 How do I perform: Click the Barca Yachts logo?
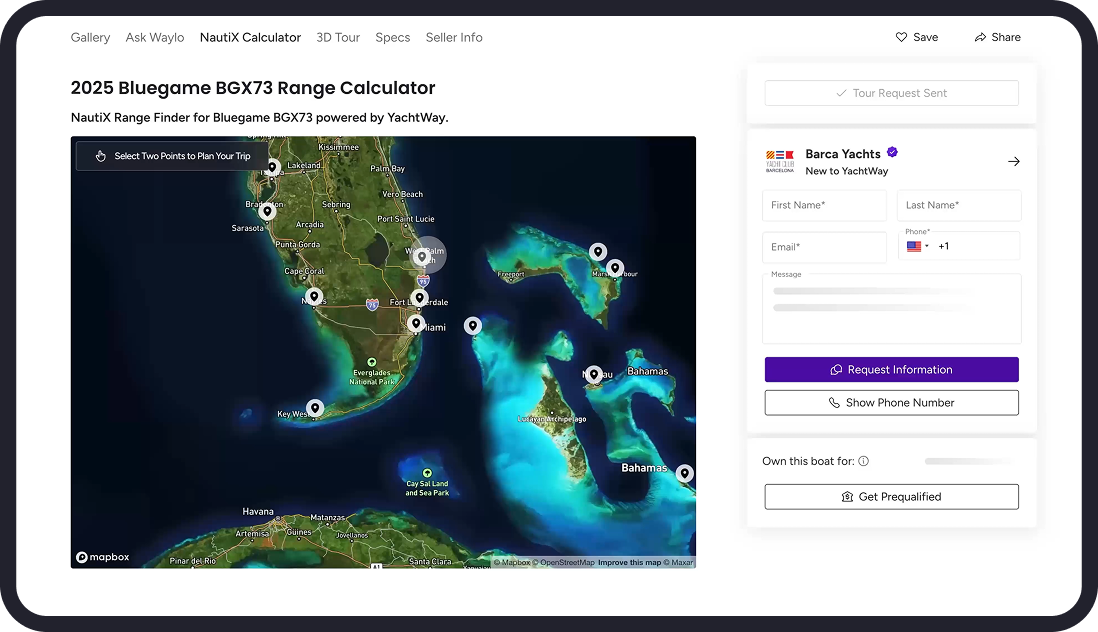pos(779,162)
